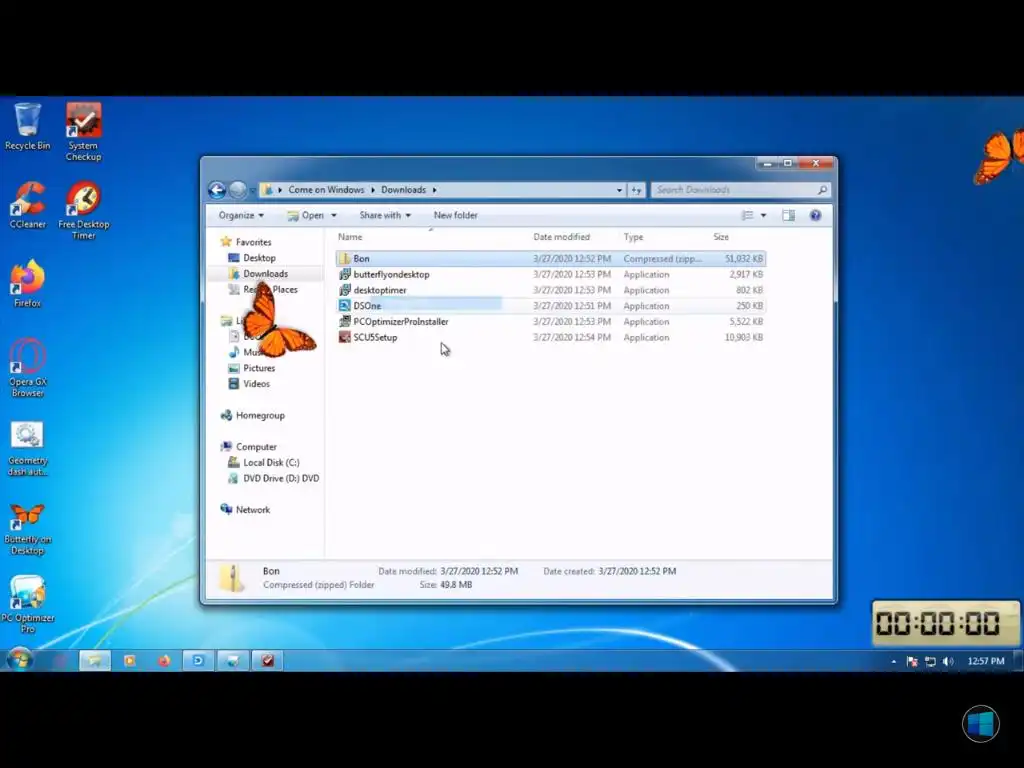Viewport: 1024px width, 768px height.
Task: Click the 00:00:00 desktop timer widget
Action: click(x=945, y=623)
